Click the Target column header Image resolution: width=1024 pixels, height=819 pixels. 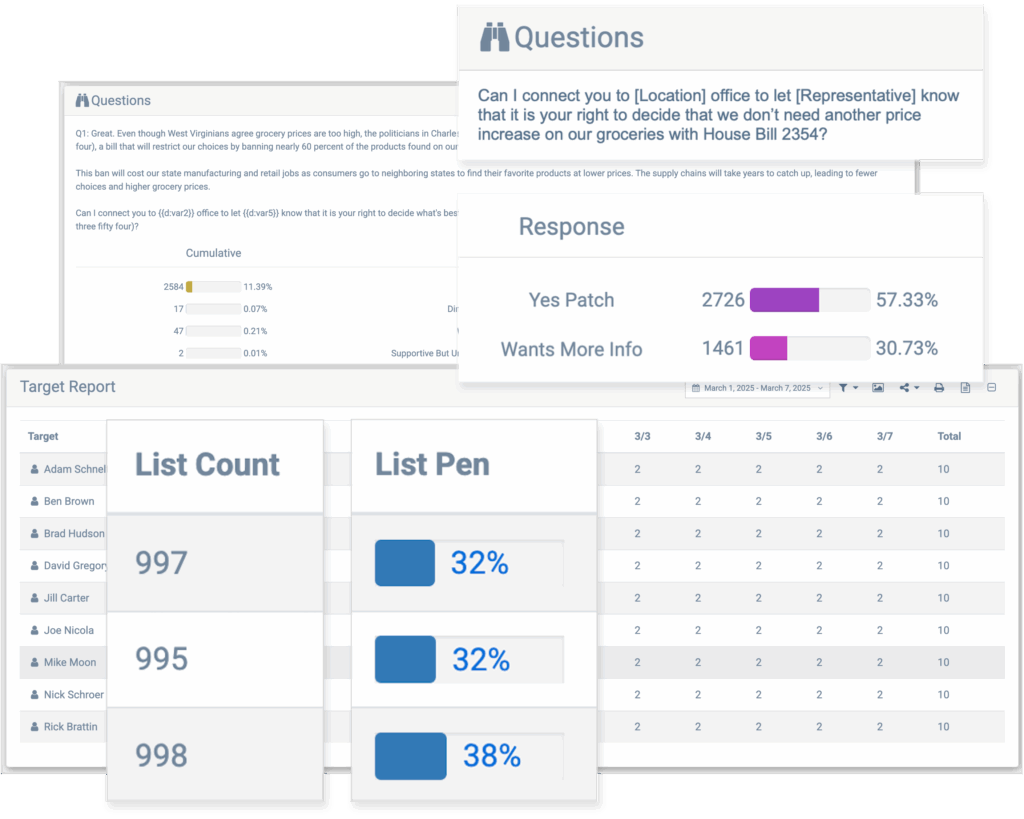[x=43, y=436]
